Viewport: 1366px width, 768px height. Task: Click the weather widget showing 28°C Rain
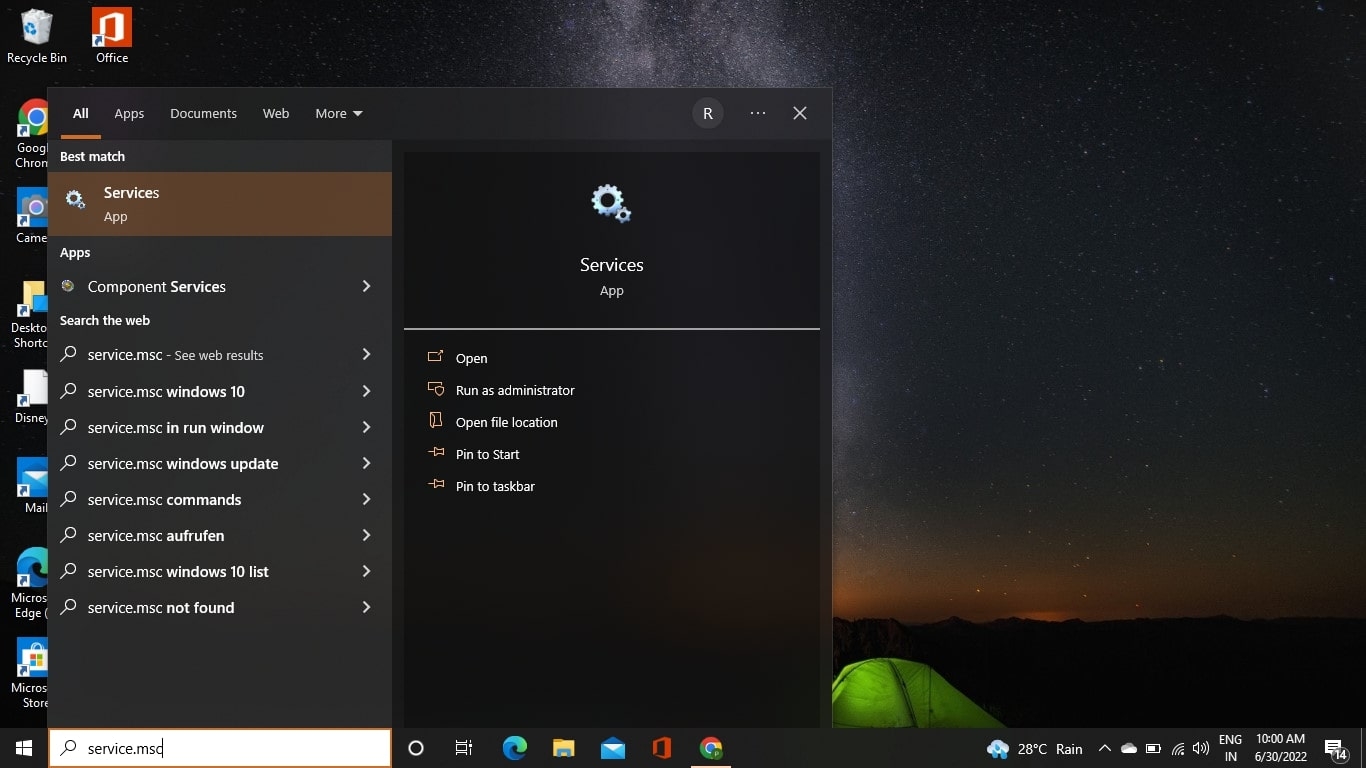[1035, 749]
